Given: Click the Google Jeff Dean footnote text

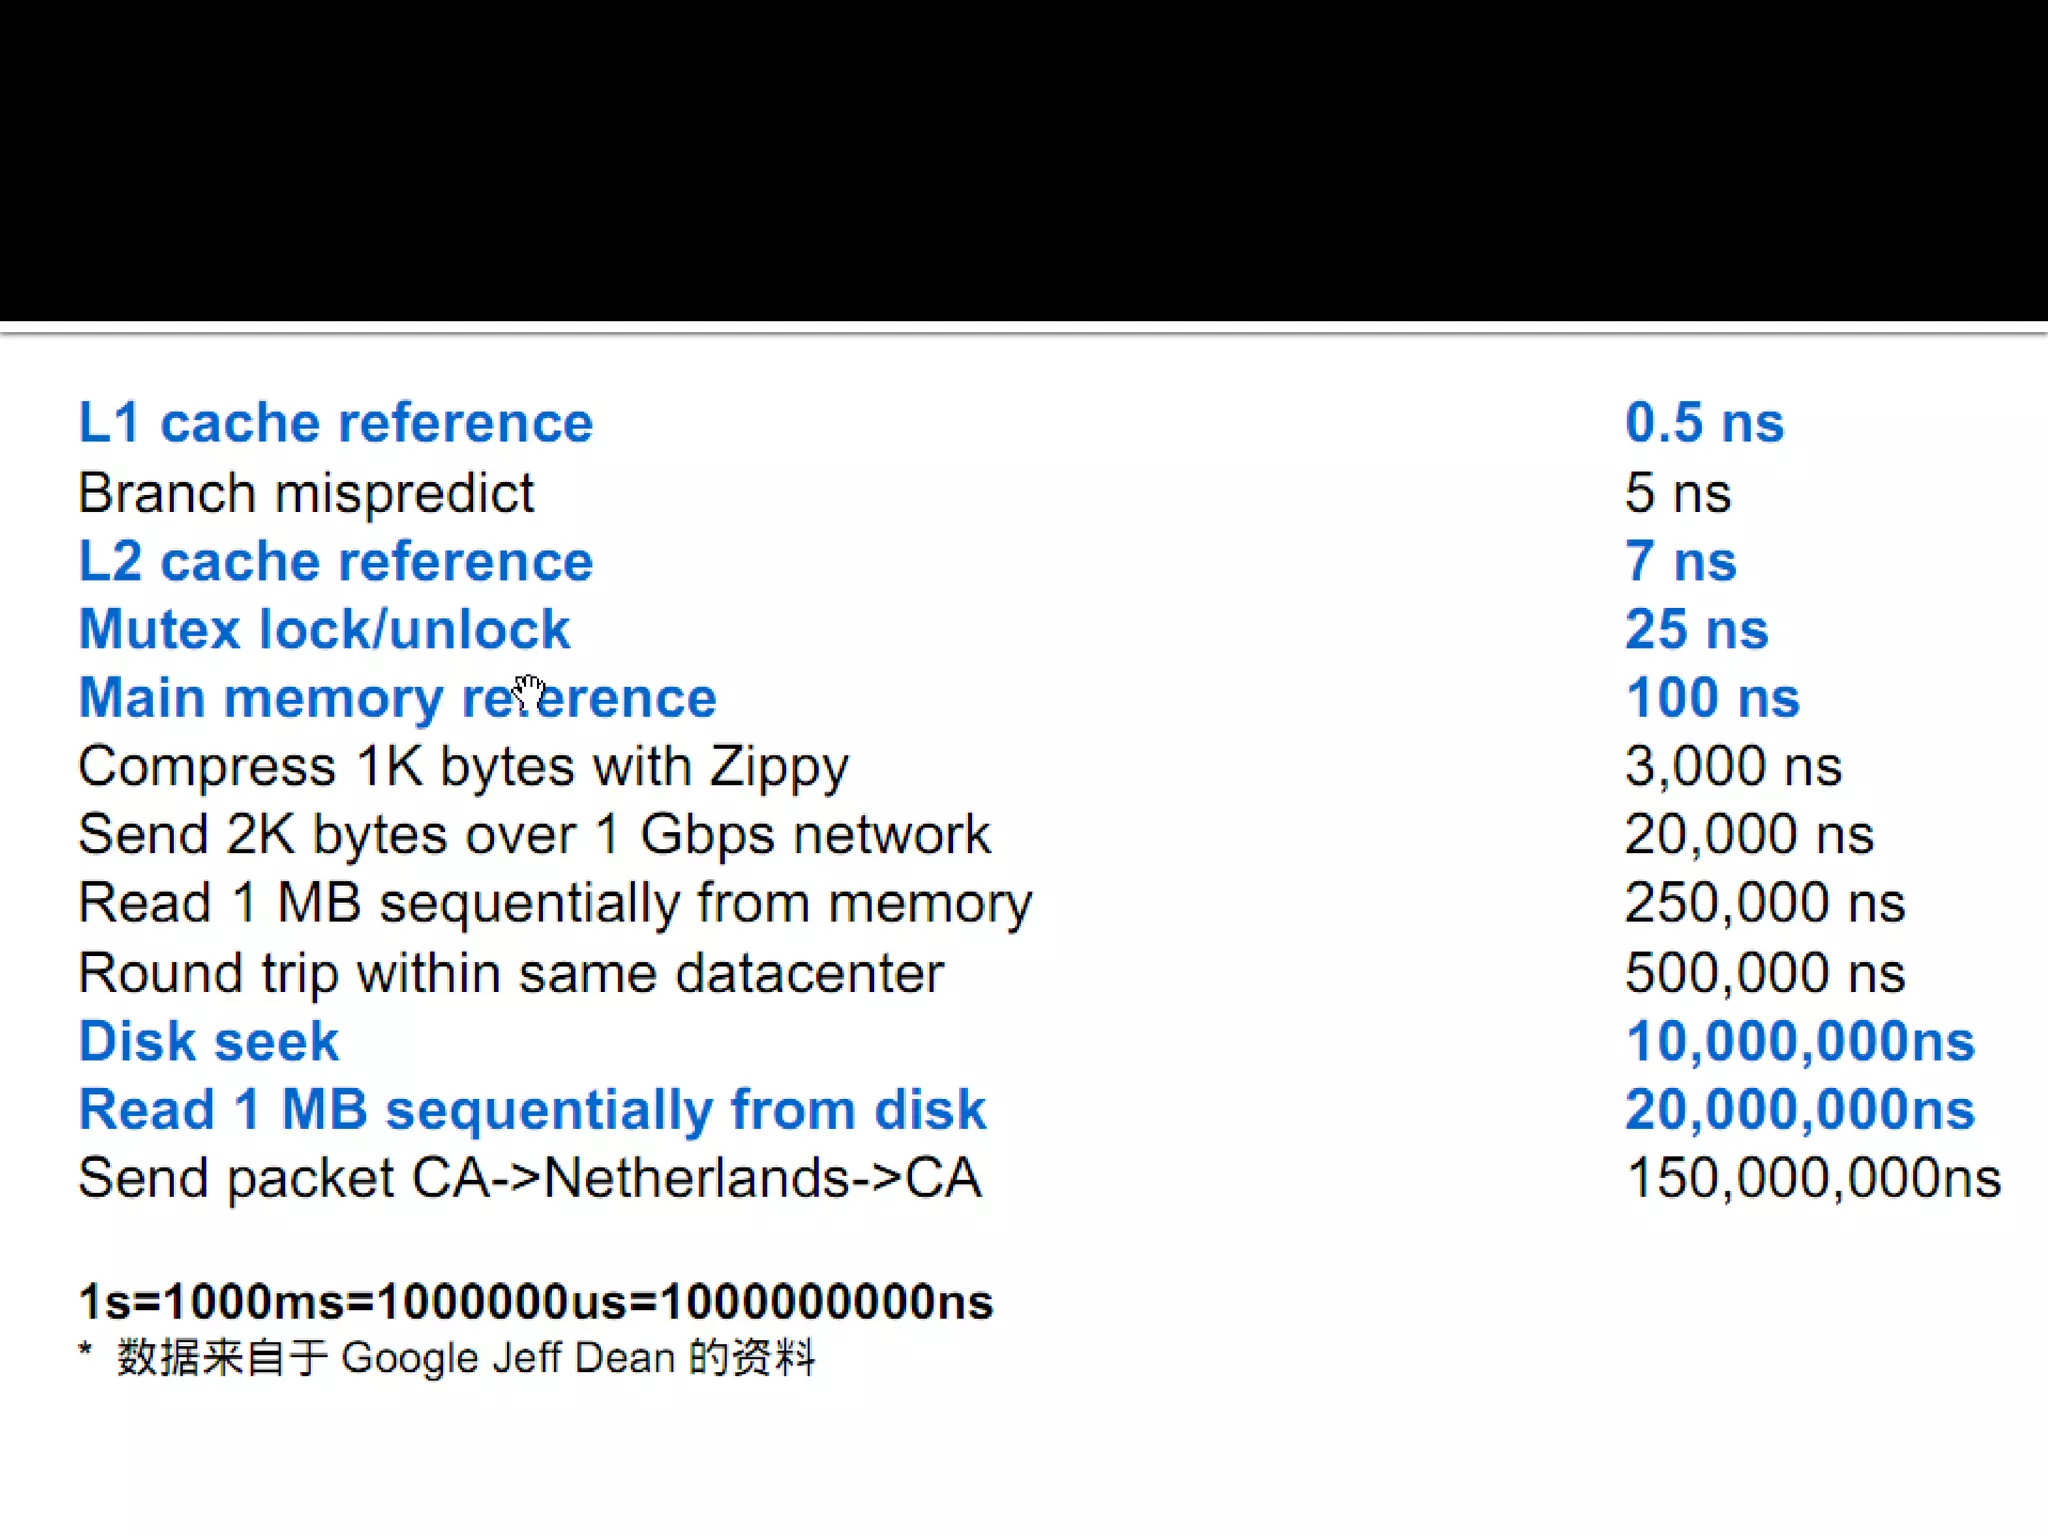Looking at the screenshot, I should (x=465, y=1358).
